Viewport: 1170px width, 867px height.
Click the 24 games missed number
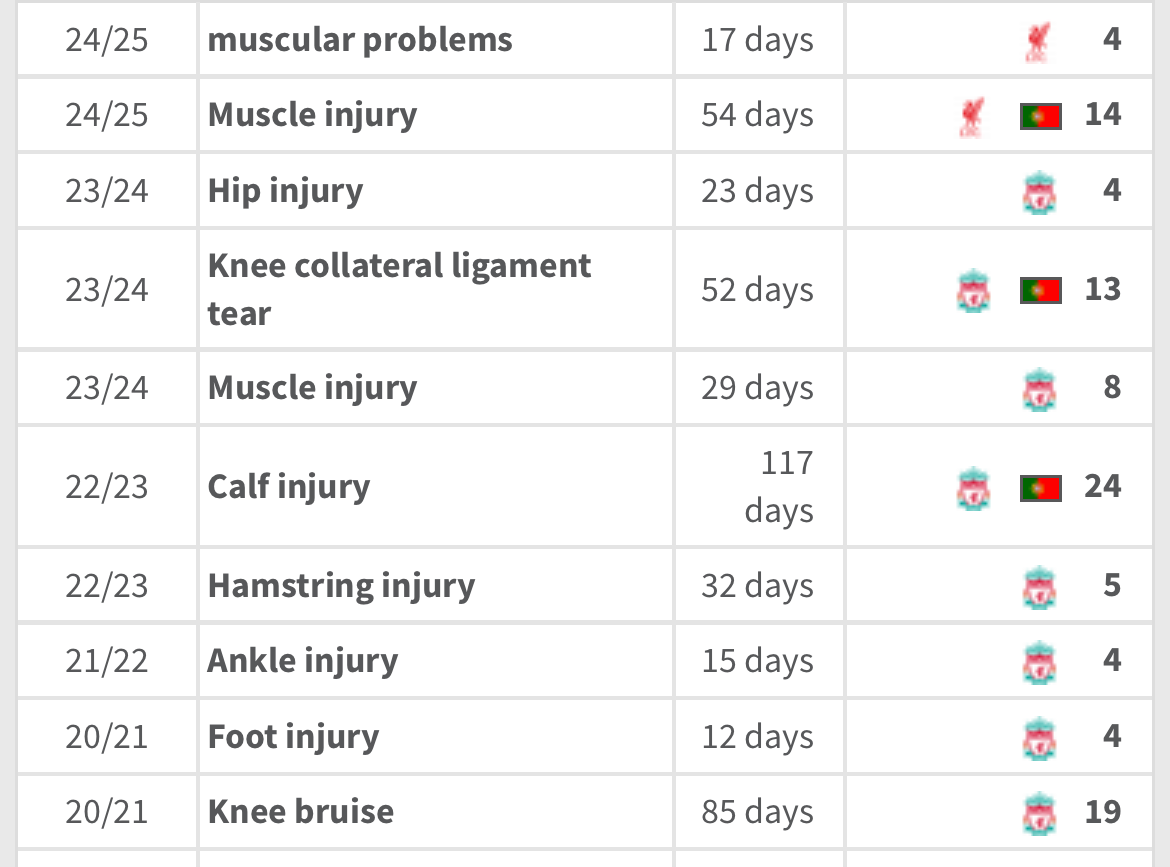click(x=1102, y=486)
